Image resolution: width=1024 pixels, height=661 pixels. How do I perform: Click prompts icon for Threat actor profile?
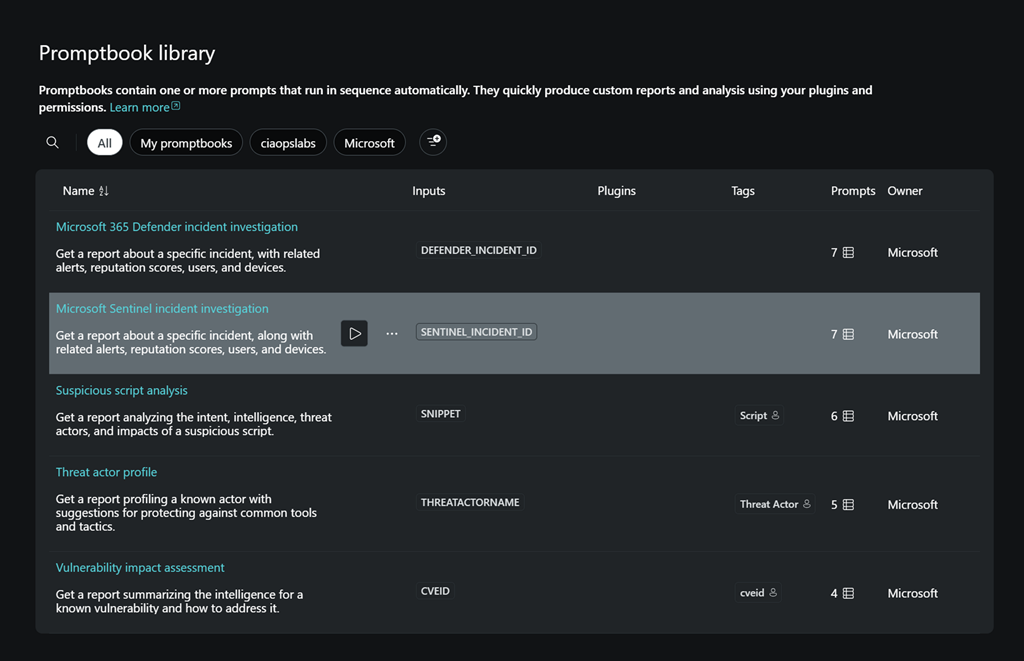[x=848, y=505]
